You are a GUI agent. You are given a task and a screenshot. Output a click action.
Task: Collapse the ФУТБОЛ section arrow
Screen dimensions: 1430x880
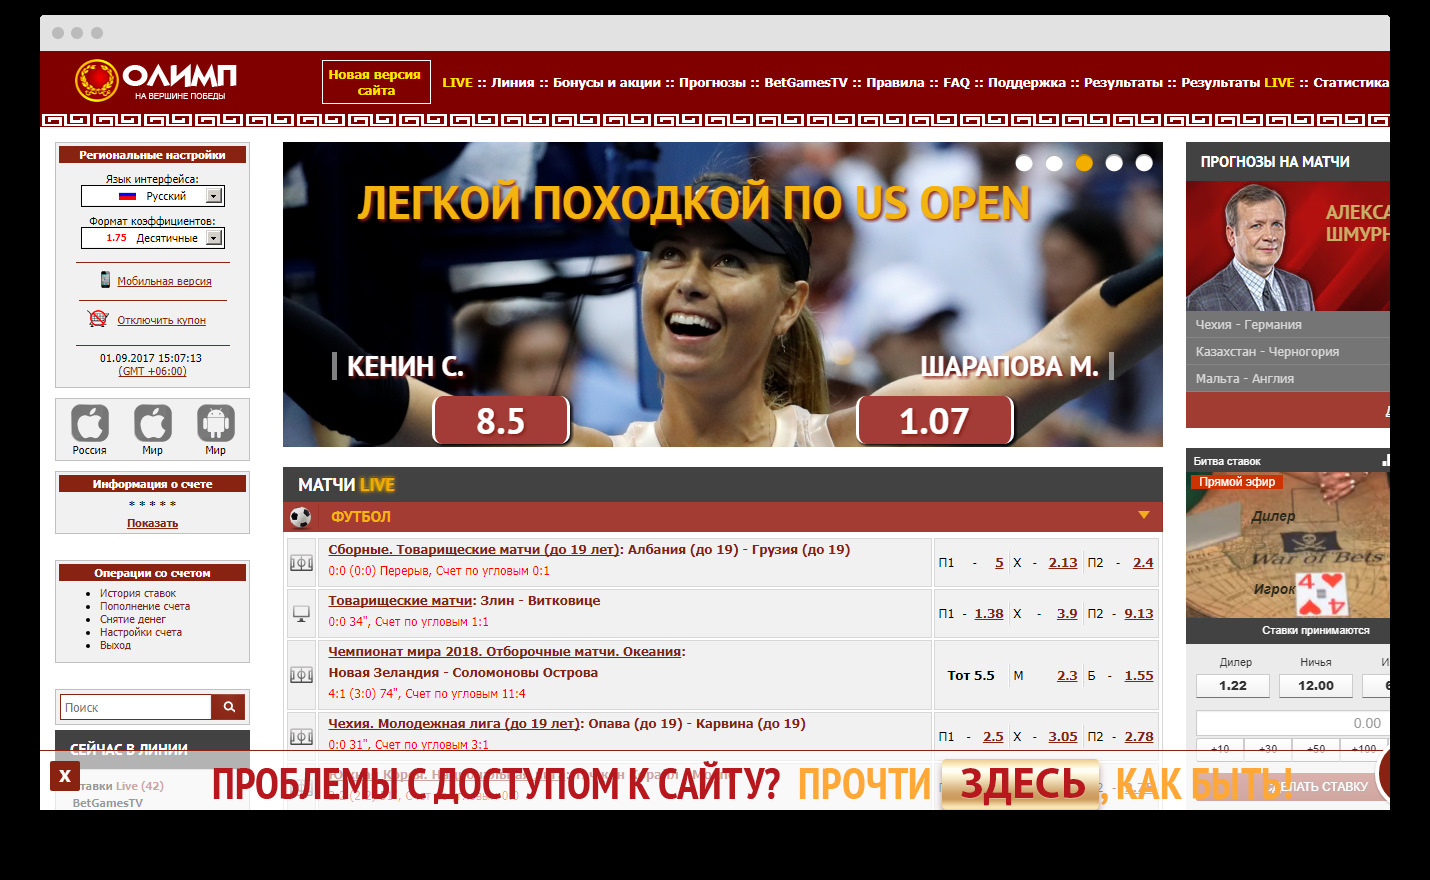click(x=1144, y=515)
